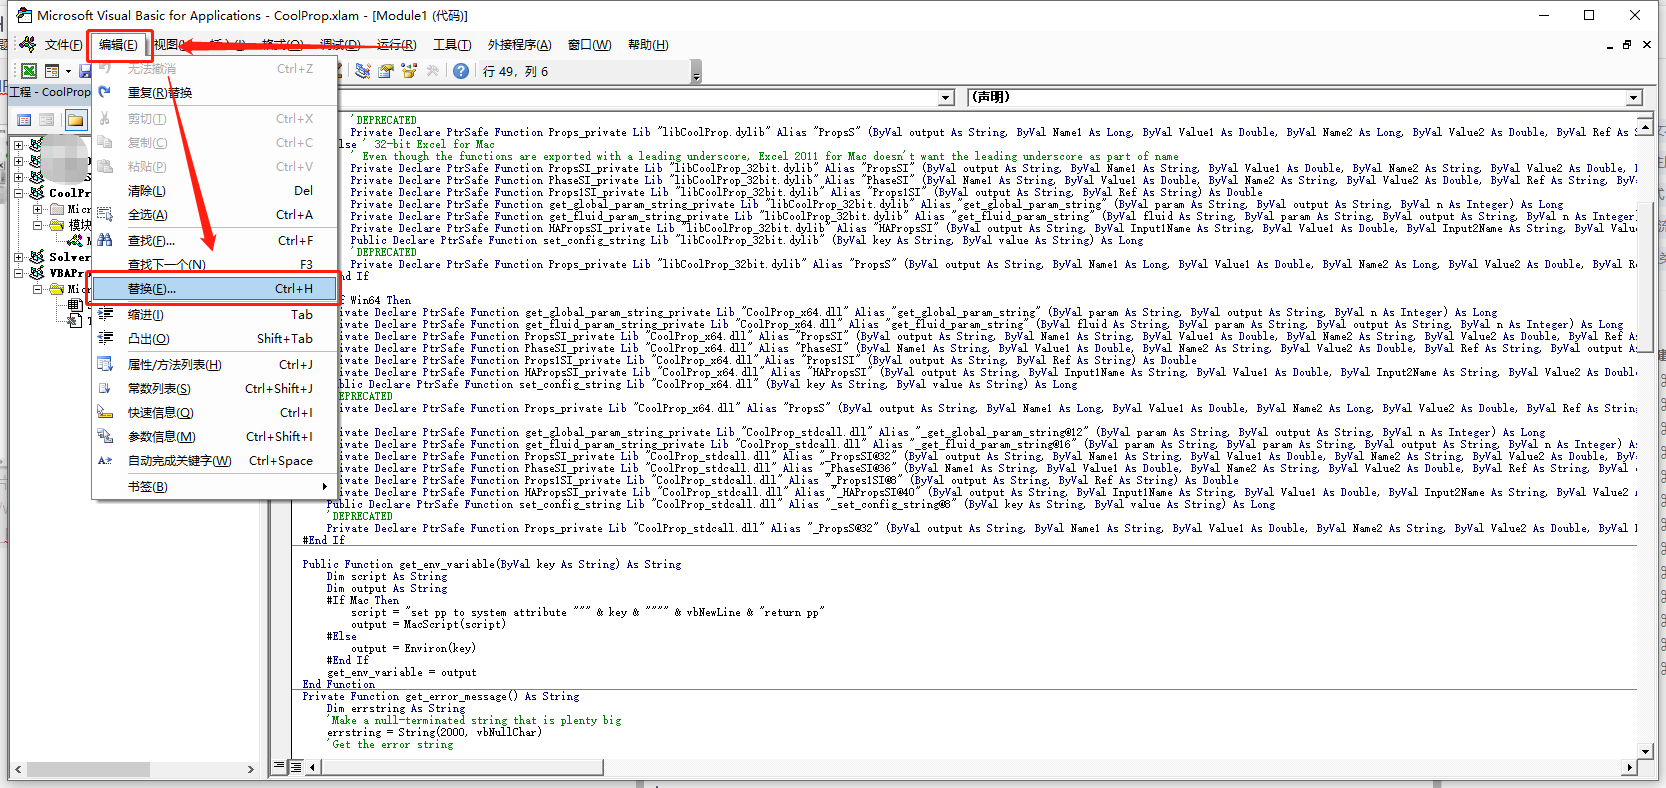This screenshot has height=788, width=1666.
Task: Collapse the 模块 folder node
Action: [38, 225]
